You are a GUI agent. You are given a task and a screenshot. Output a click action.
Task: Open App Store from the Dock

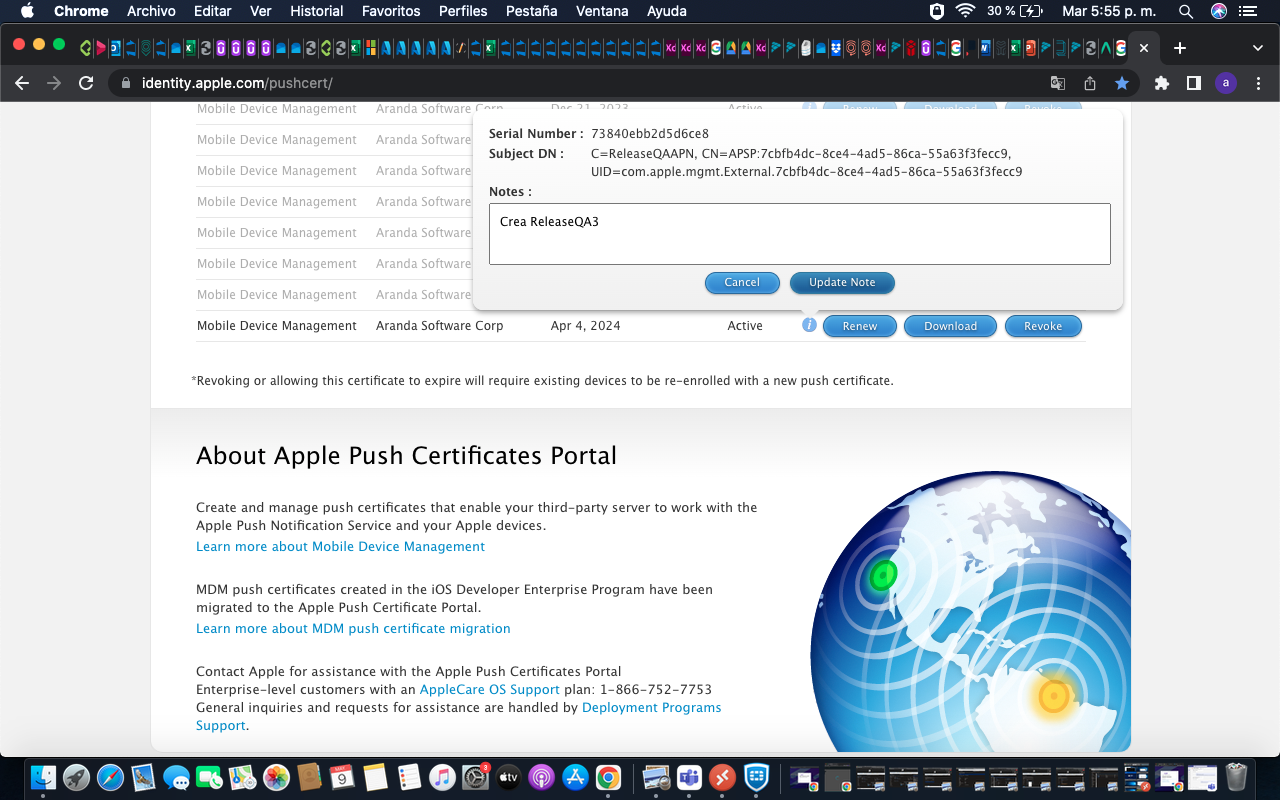pos(574,777)
